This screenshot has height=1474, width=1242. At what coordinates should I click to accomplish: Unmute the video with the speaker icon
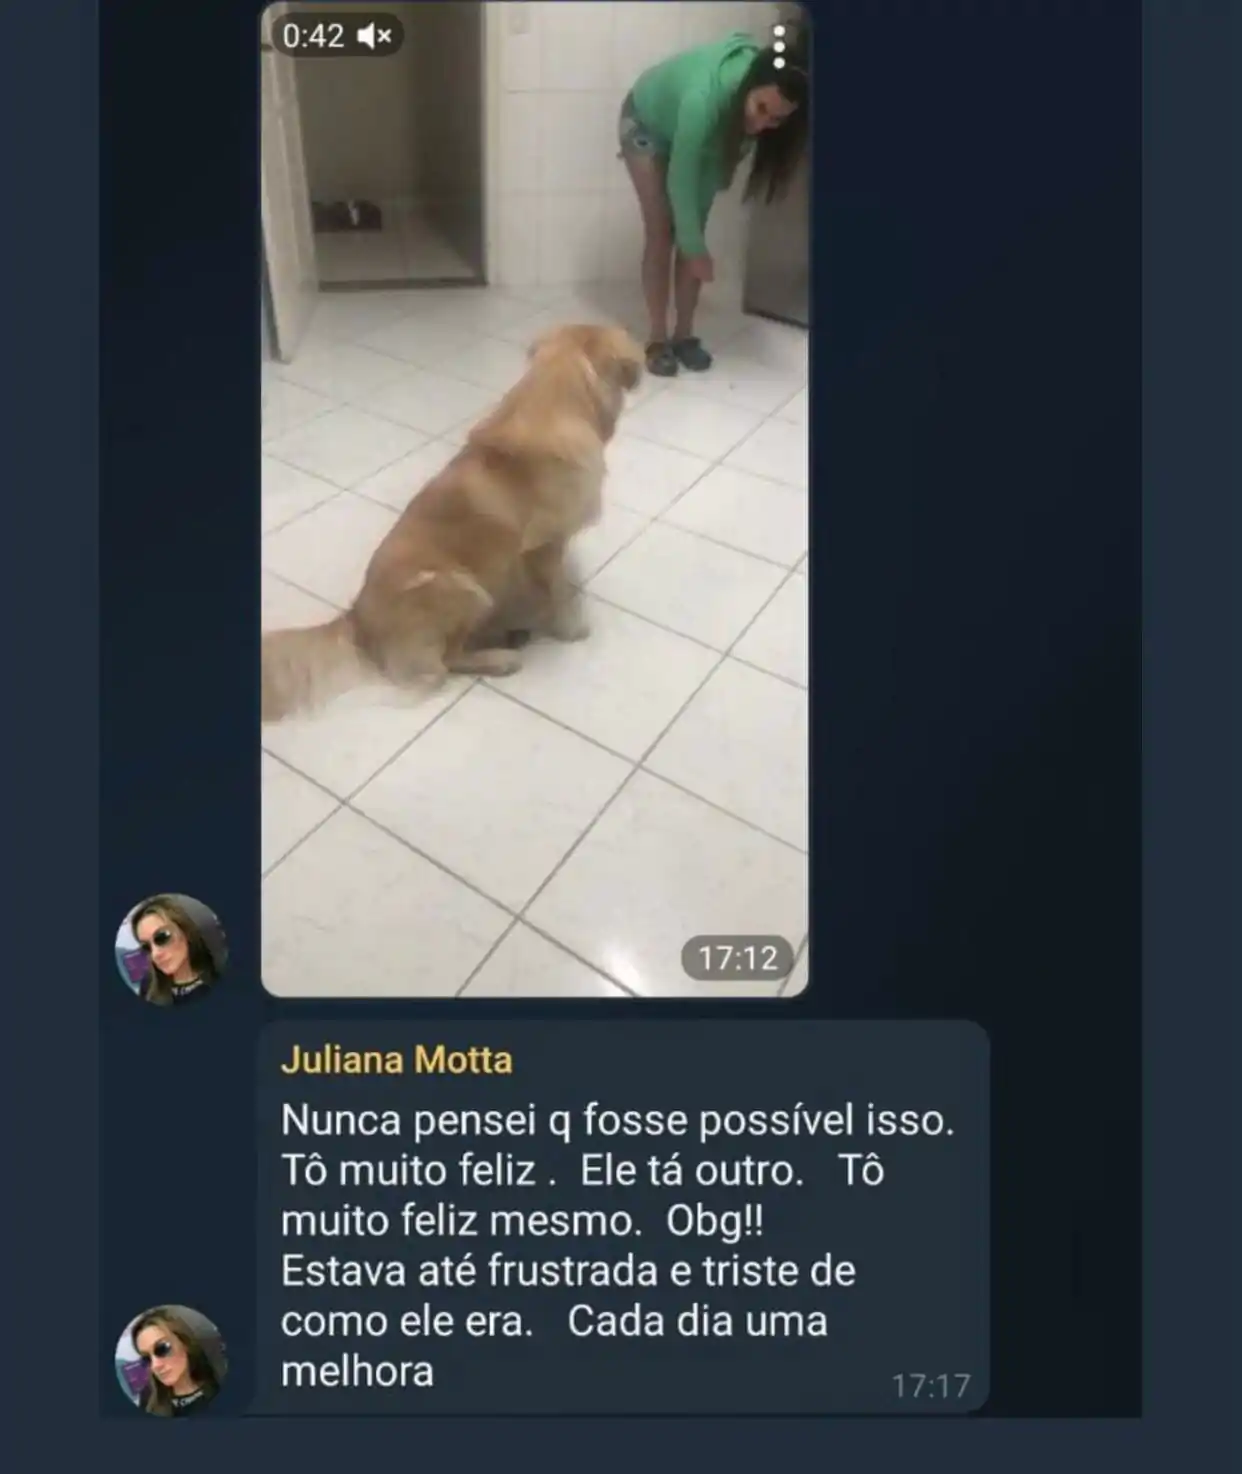click(x=374, y=37)
